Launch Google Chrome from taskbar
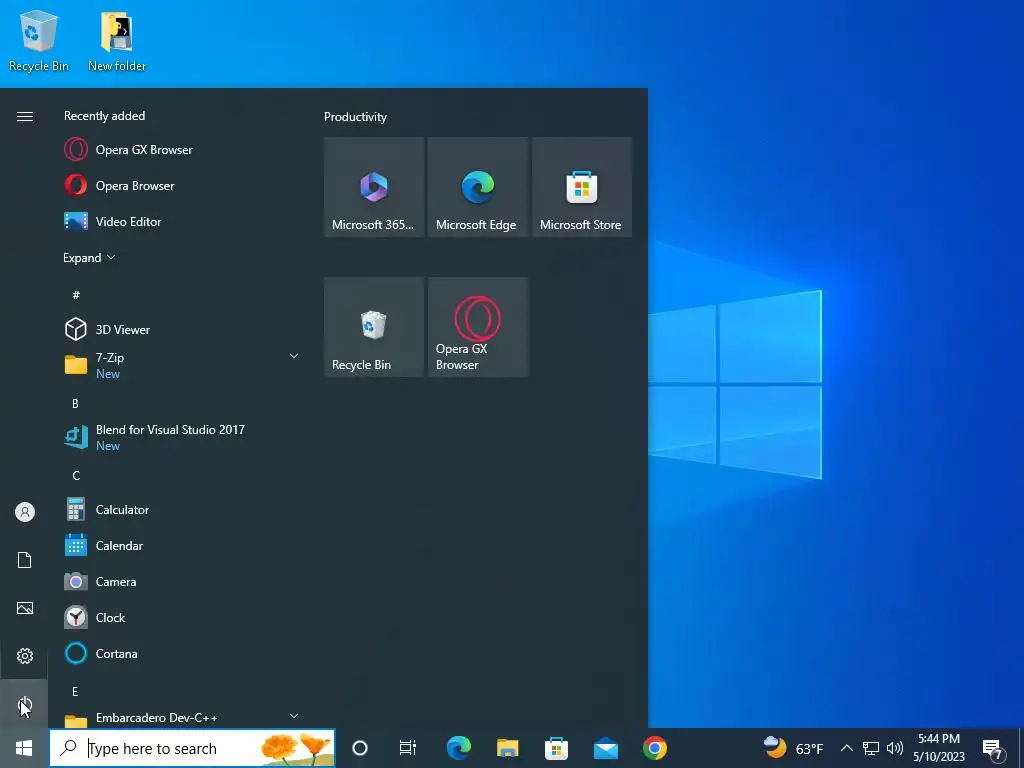Screen dimensions: 1024x768 point(654,748)
